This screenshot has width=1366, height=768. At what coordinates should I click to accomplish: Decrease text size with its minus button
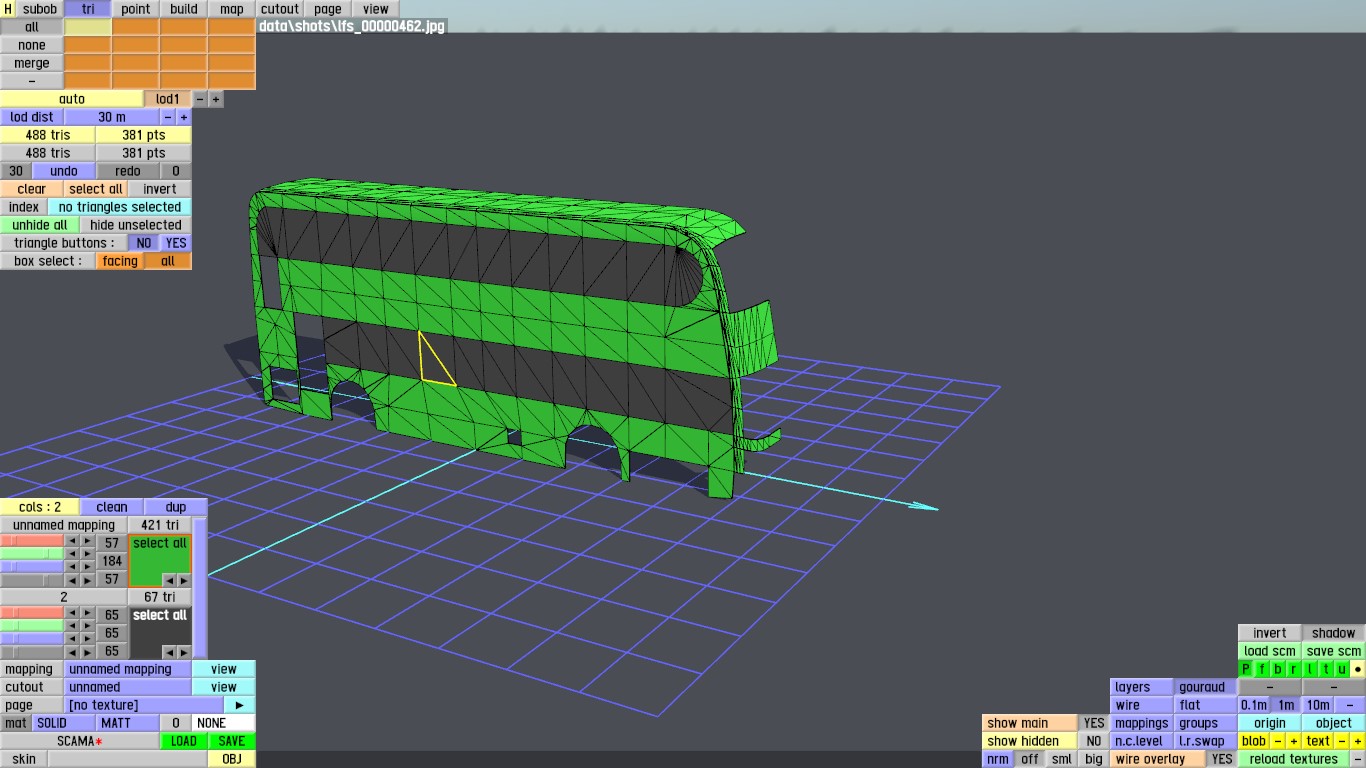pyautogui.click(x=1342, y=741)
